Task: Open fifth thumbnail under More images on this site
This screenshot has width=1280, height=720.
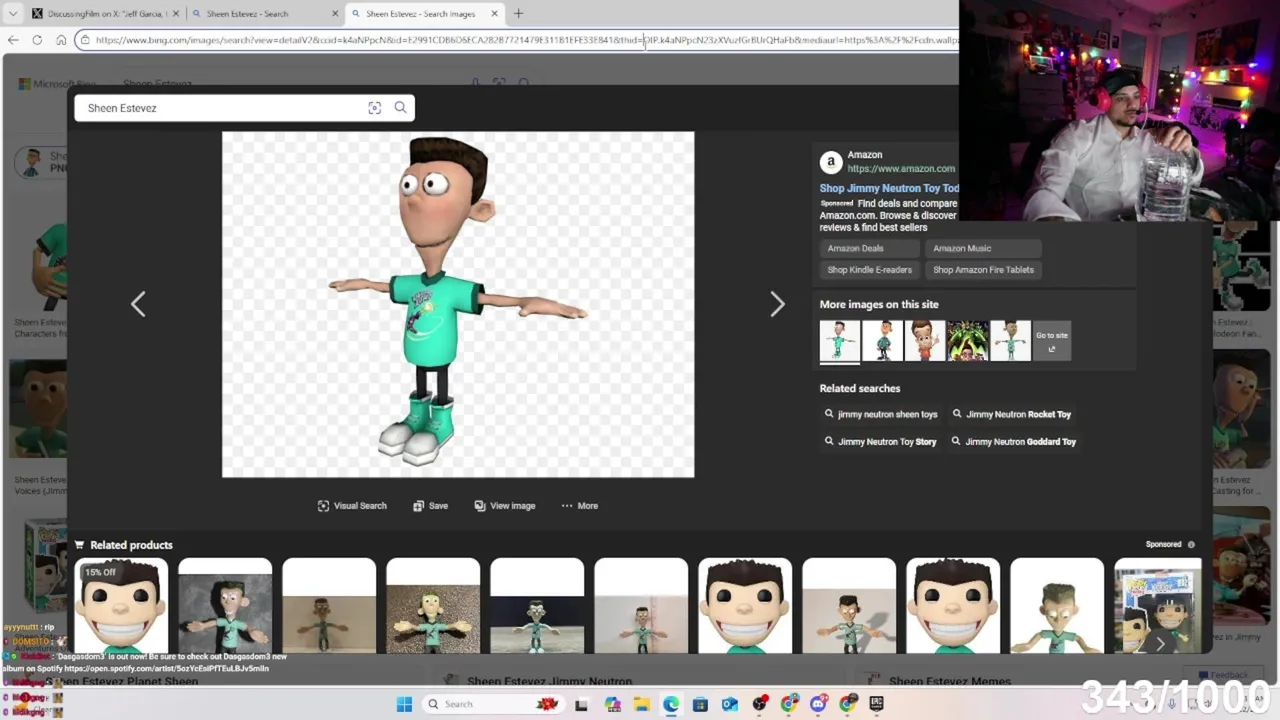Action: [1011, 340]
